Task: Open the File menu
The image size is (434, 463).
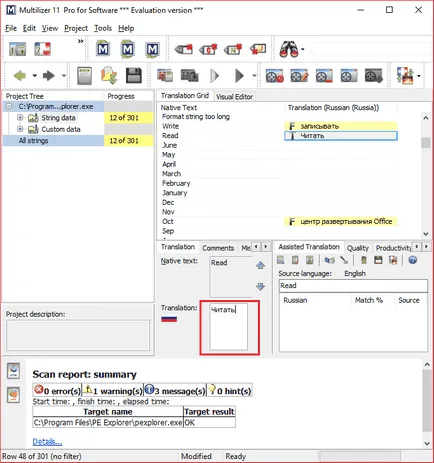Action: [x=11, y=28]
